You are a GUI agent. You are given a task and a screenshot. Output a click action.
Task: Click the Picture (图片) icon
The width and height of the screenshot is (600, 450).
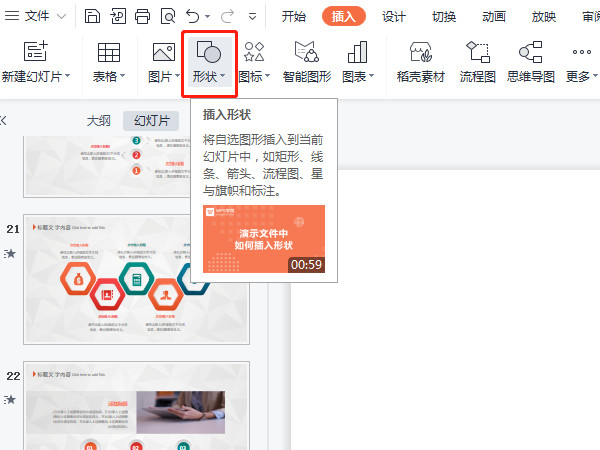[x=162, y=54]
